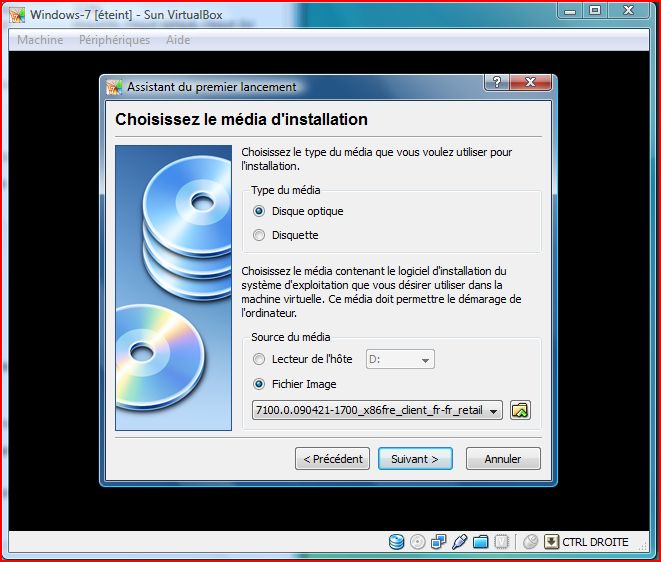Click the Annuler button
Viewport: 661px width, 562px height.
tap(503, 459)
